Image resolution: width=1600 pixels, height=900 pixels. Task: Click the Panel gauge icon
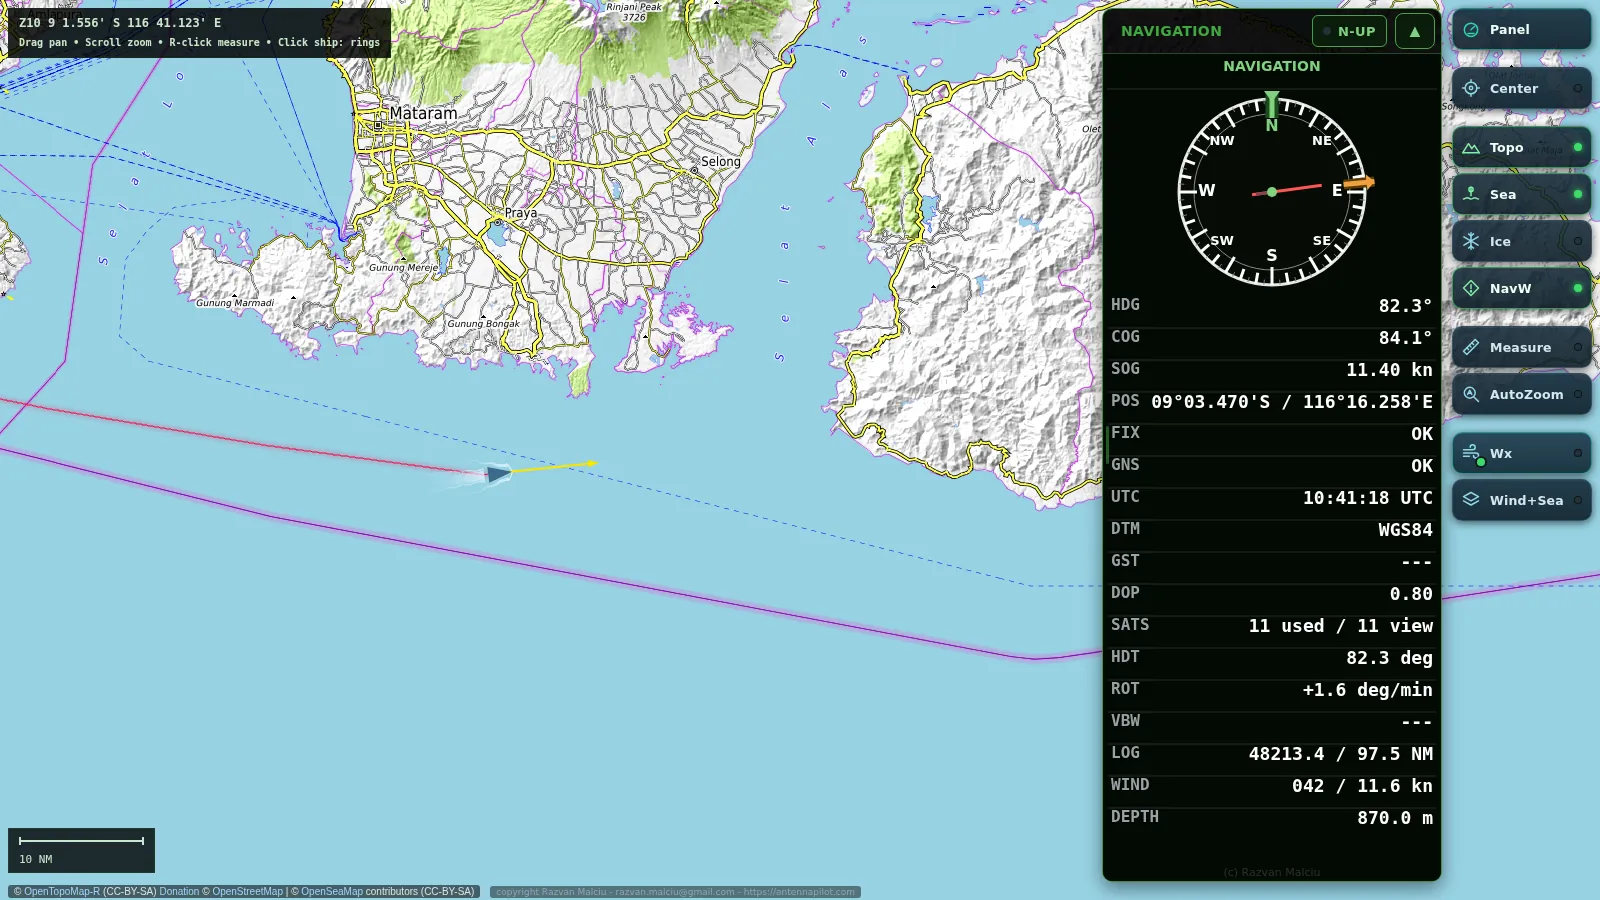(x=1471, y=30)
